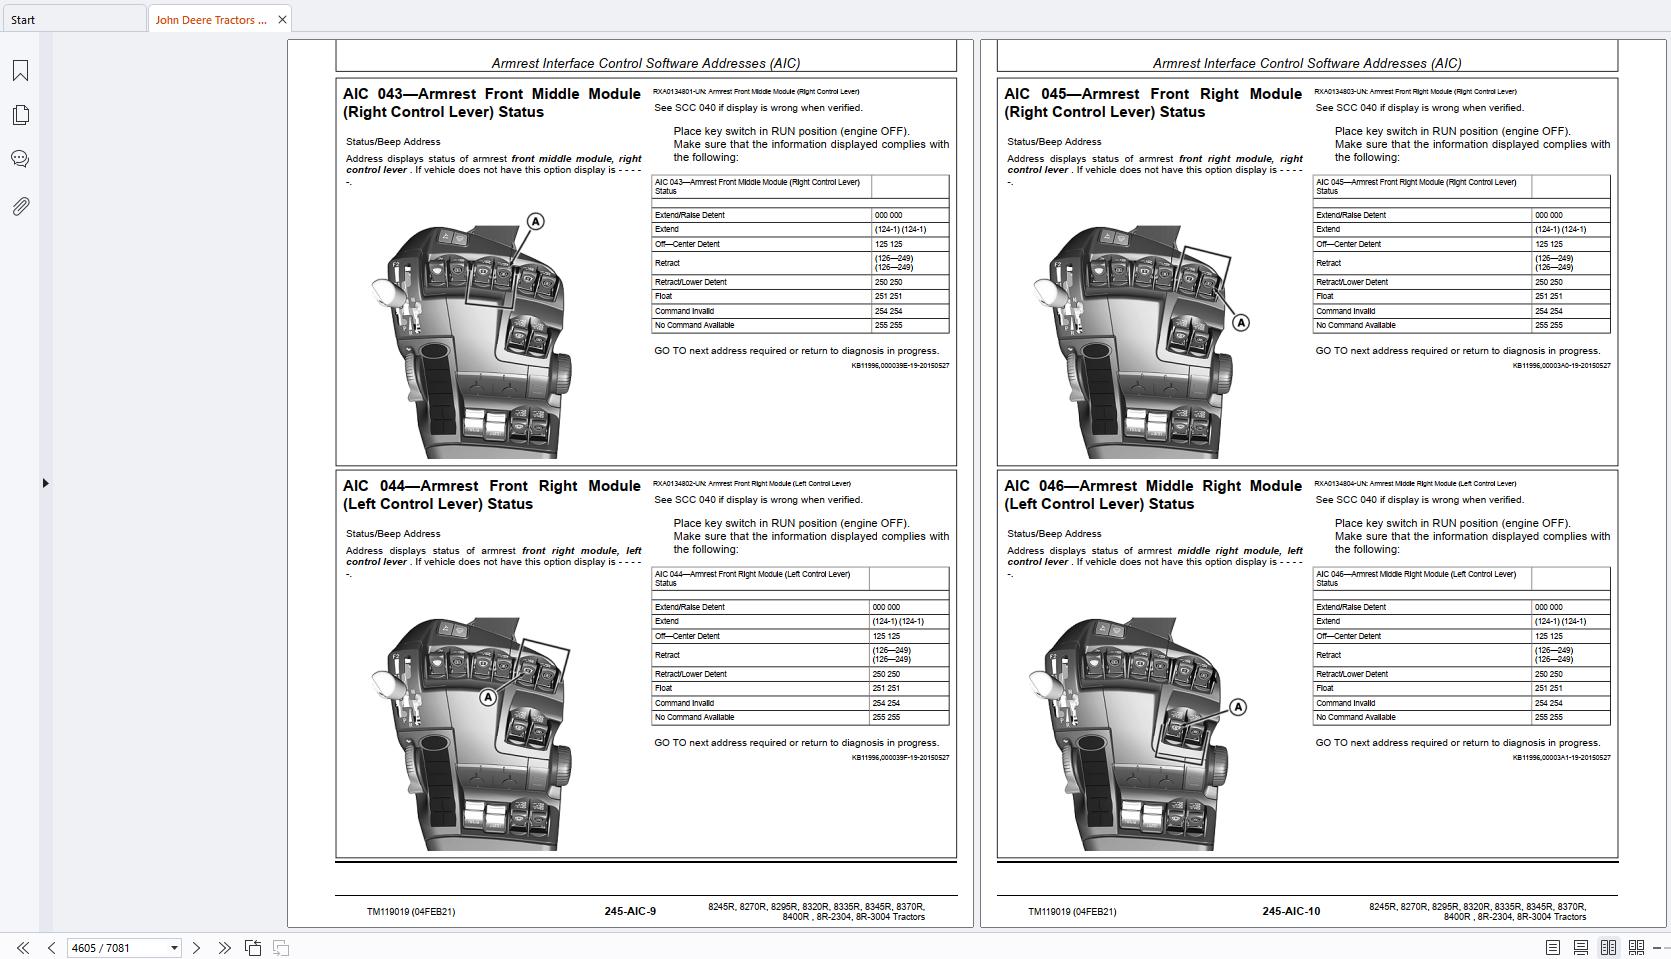Click the greyed-out next view icon in status bar
This screenshot has width=1671, height=959.
(281, 947)
